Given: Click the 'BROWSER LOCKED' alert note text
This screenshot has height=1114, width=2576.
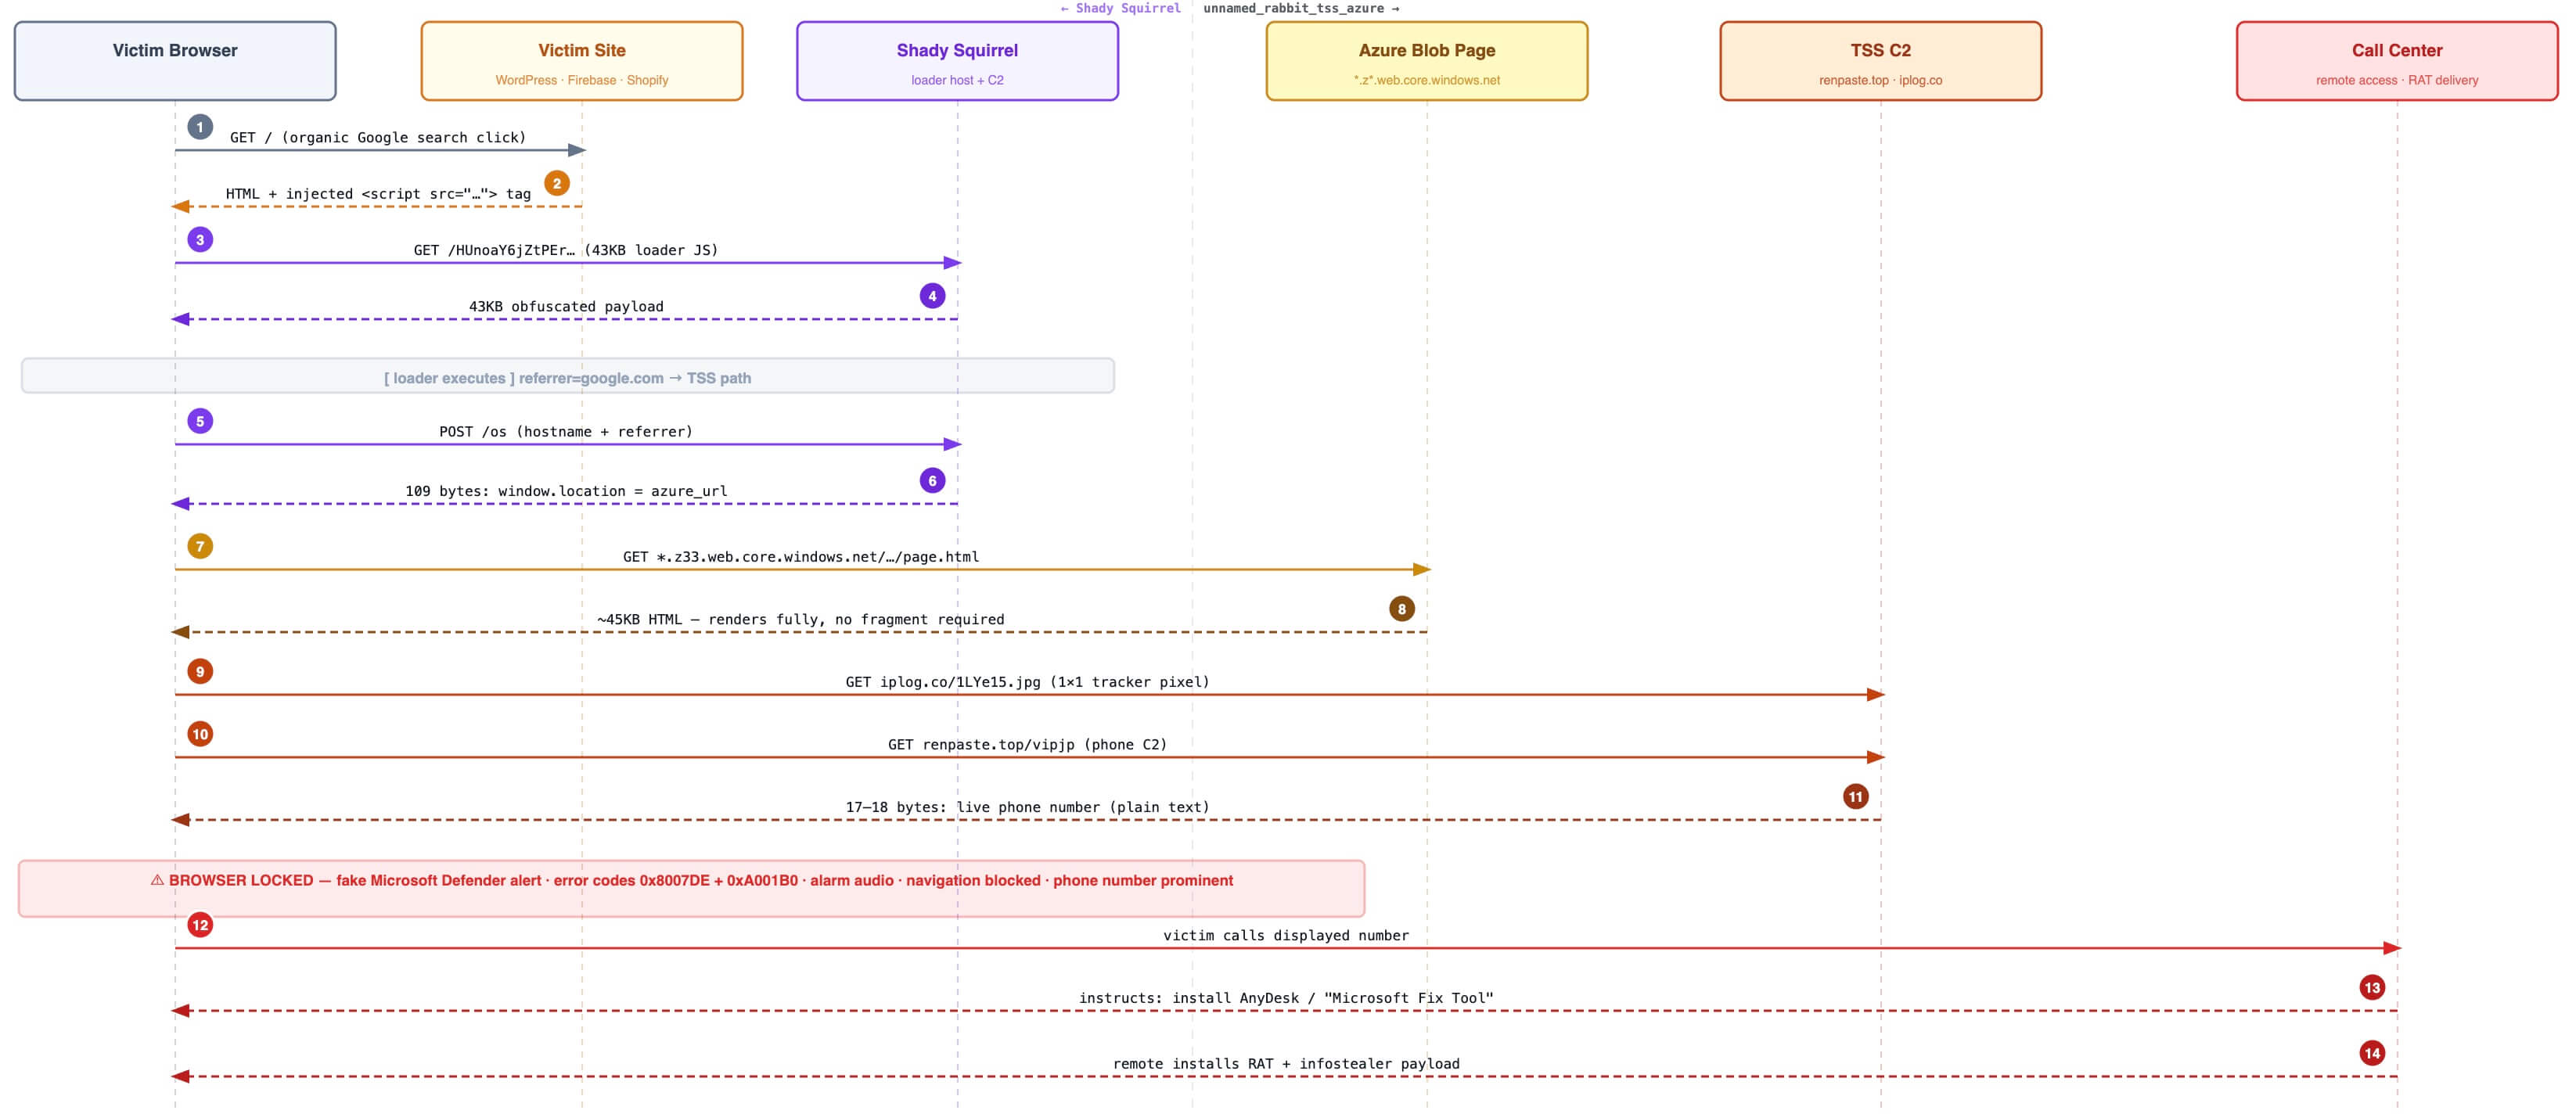Looking at the screenshot, I should 692,881.
